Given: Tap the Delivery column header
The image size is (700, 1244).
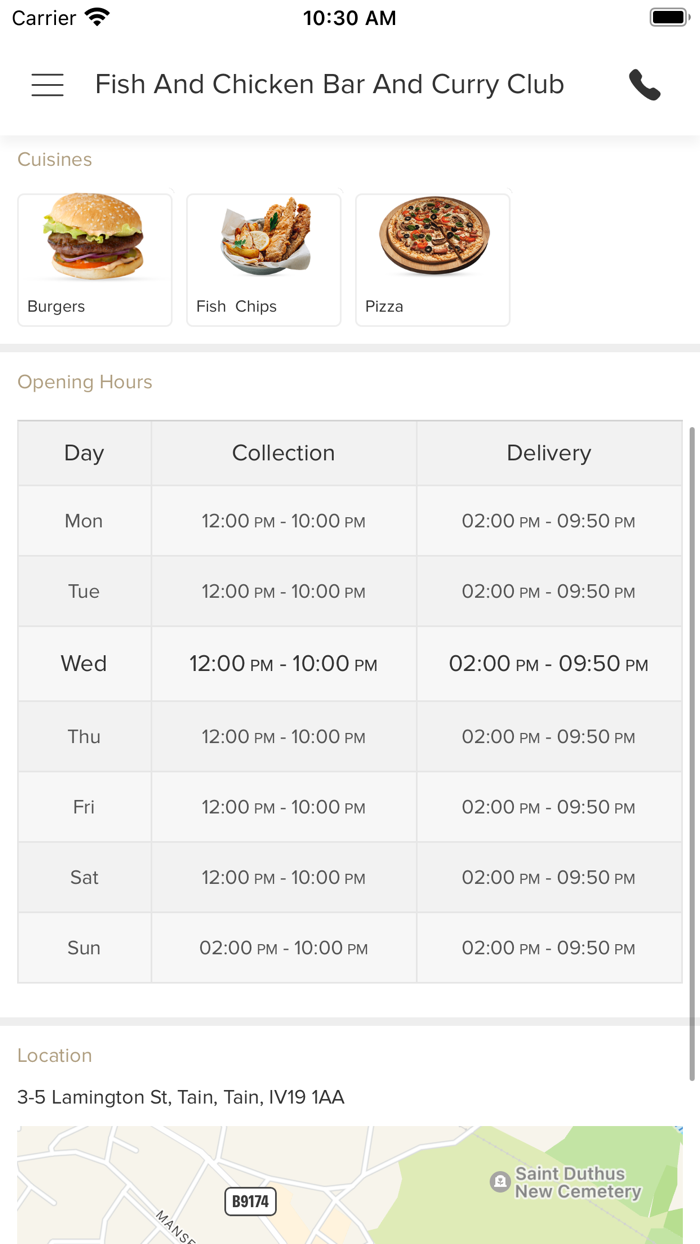Looking at the screenshot, I should pyautogui.click(x=549, y=453).
